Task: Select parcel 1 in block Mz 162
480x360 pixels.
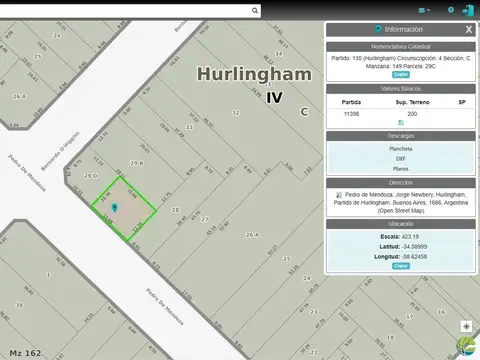Action: tap(48, 275)
